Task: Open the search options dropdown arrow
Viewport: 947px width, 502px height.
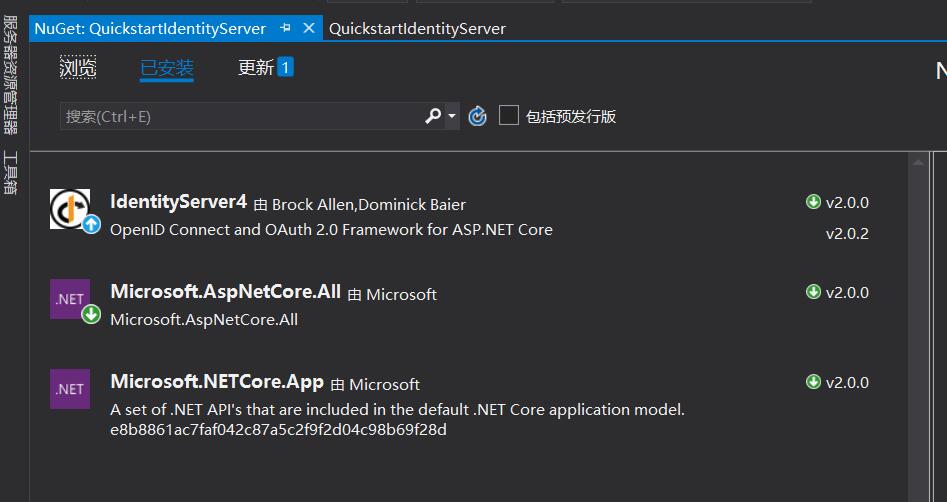Action: point(452,116)
